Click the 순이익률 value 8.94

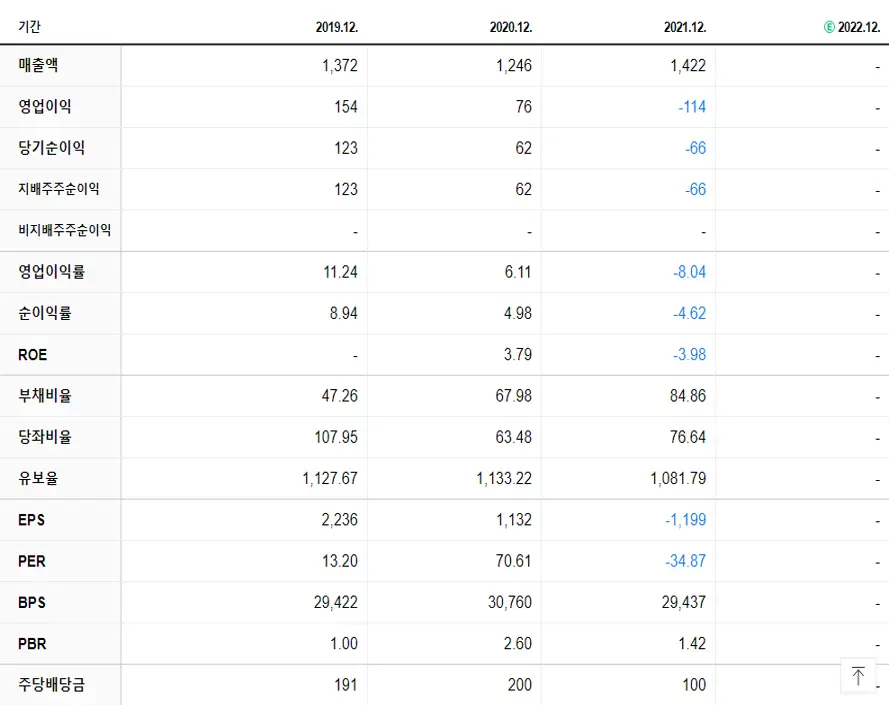[344, 314]
